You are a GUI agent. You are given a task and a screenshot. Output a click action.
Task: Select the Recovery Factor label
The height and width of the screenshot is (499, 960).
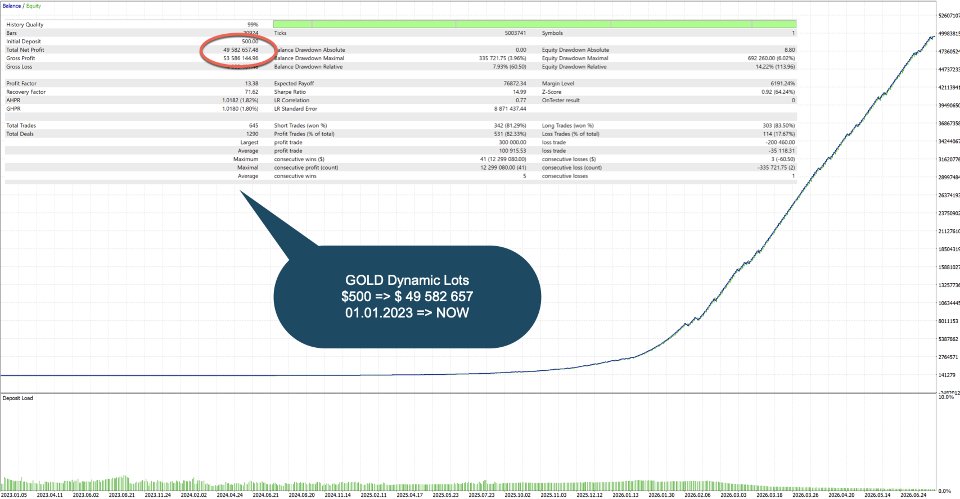[26, 92]
